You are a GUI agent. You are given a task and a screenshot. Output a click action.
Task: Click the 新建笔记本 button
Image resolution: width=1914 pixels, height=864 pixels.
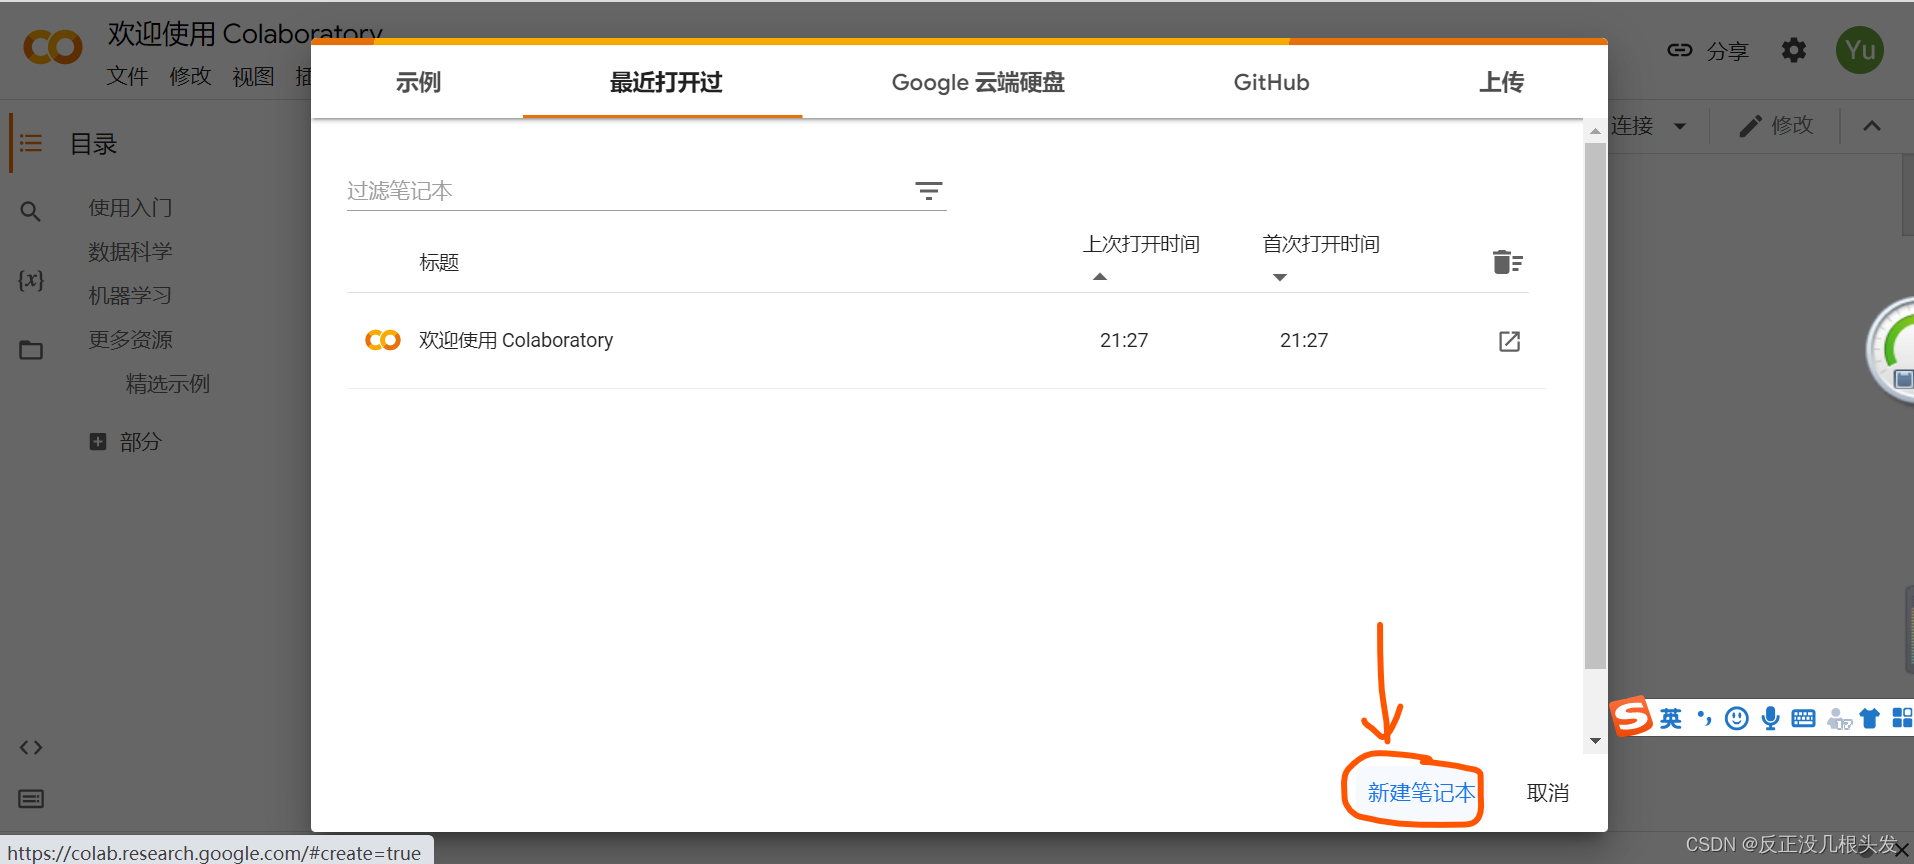pyautogui.click(x=1421, y=793)
